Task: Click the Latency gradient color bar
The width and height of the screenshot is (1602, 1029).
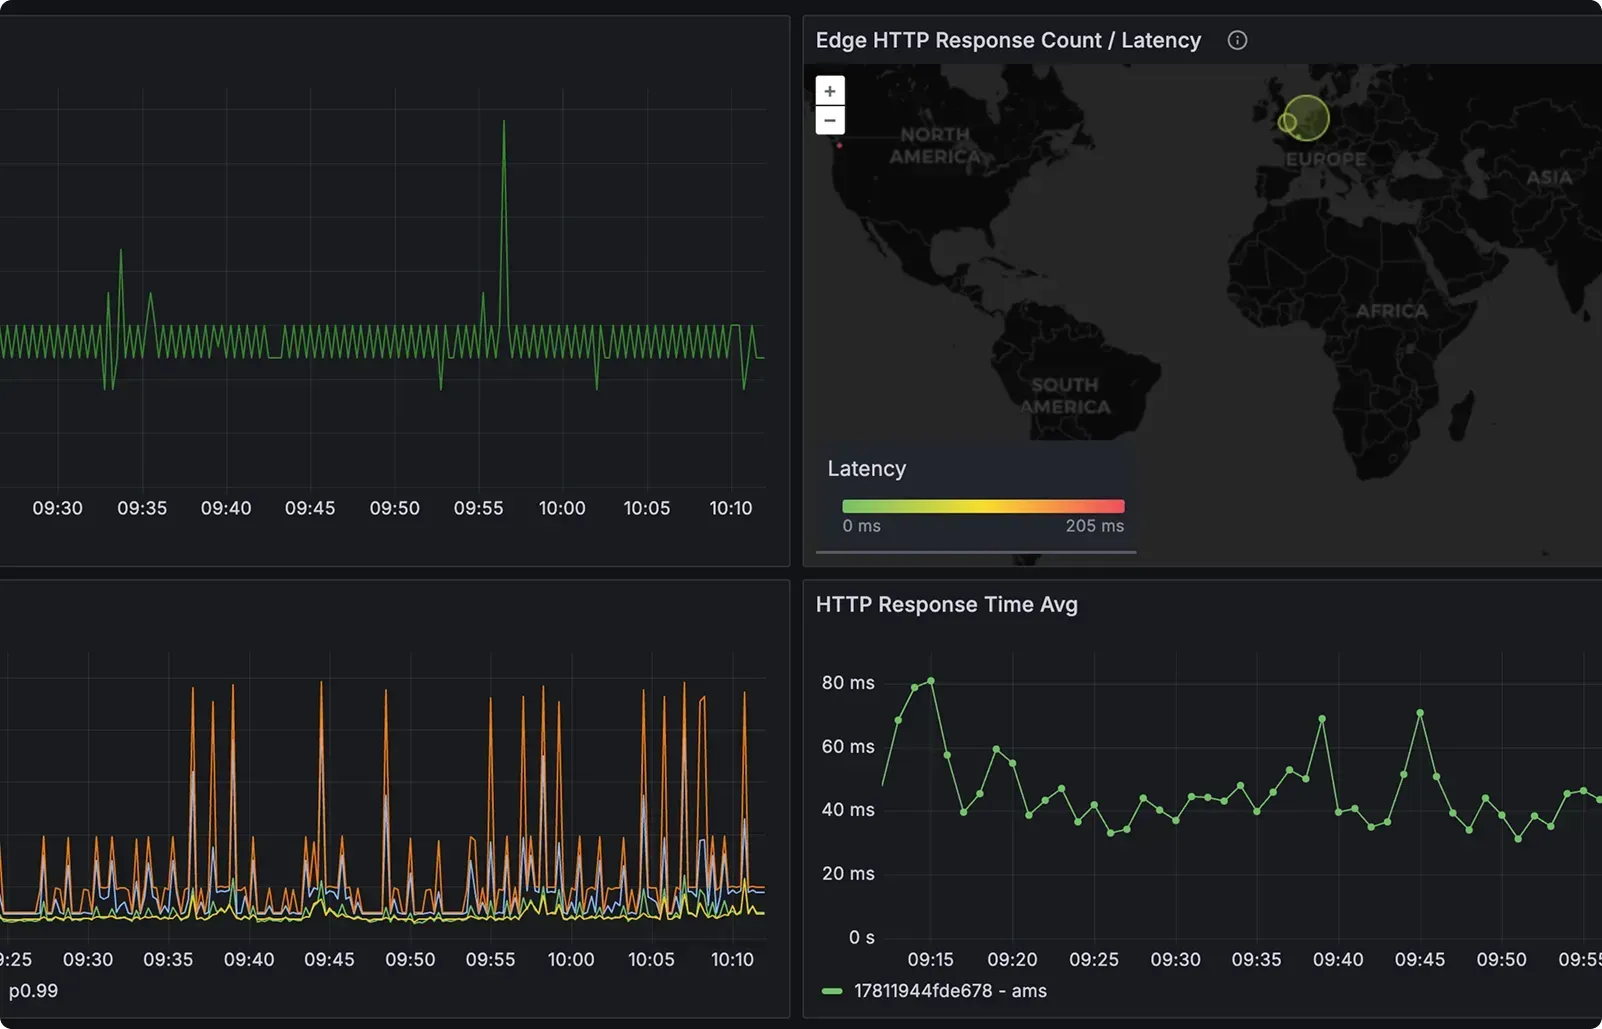Action: tap(982, 506)
